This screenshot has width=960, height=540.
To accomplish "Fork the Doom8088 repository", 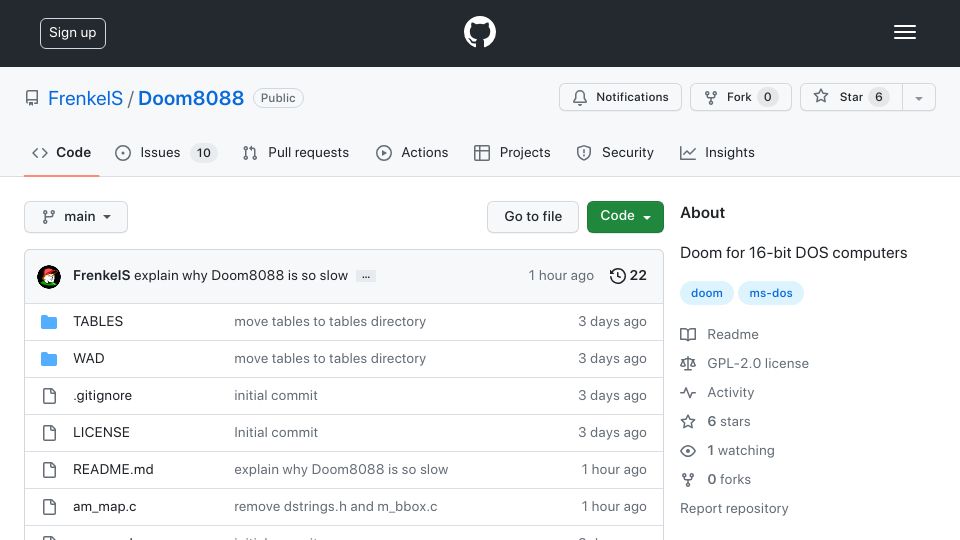I will pyautogui.click(x=740, y=97).
